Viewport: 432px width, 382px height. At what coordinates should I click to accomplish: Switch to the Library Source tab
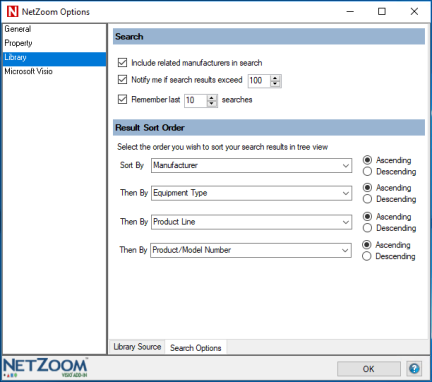pyautogui.click(x=137, y=347)
